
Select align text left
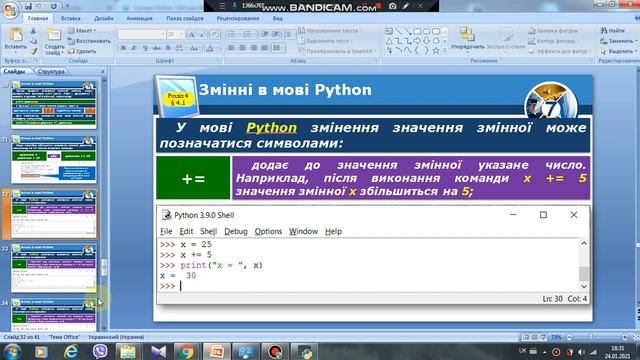pos(231,48)
